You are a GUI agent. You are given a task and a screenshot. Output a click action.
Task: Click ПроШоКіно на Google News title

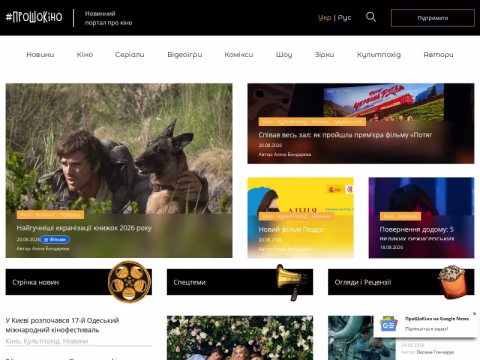[x=437, y=319]
